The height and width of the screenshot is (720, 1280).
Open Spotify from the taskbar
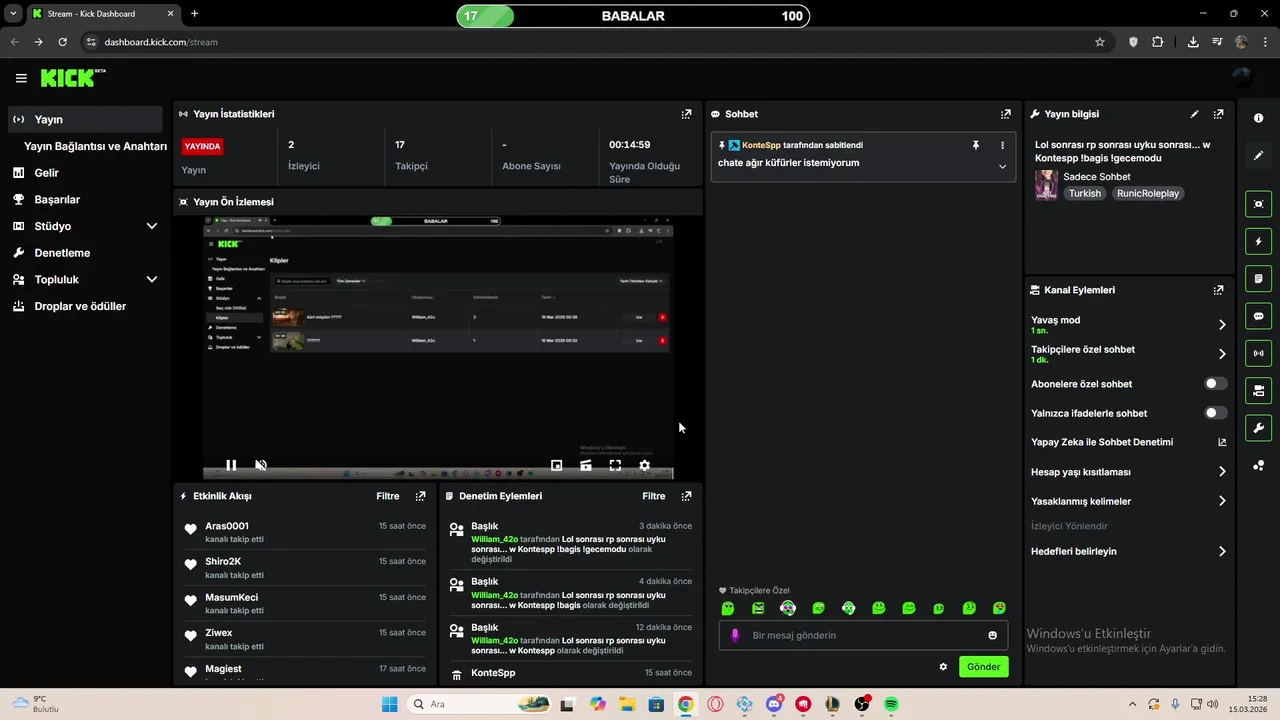pos(891,704)
